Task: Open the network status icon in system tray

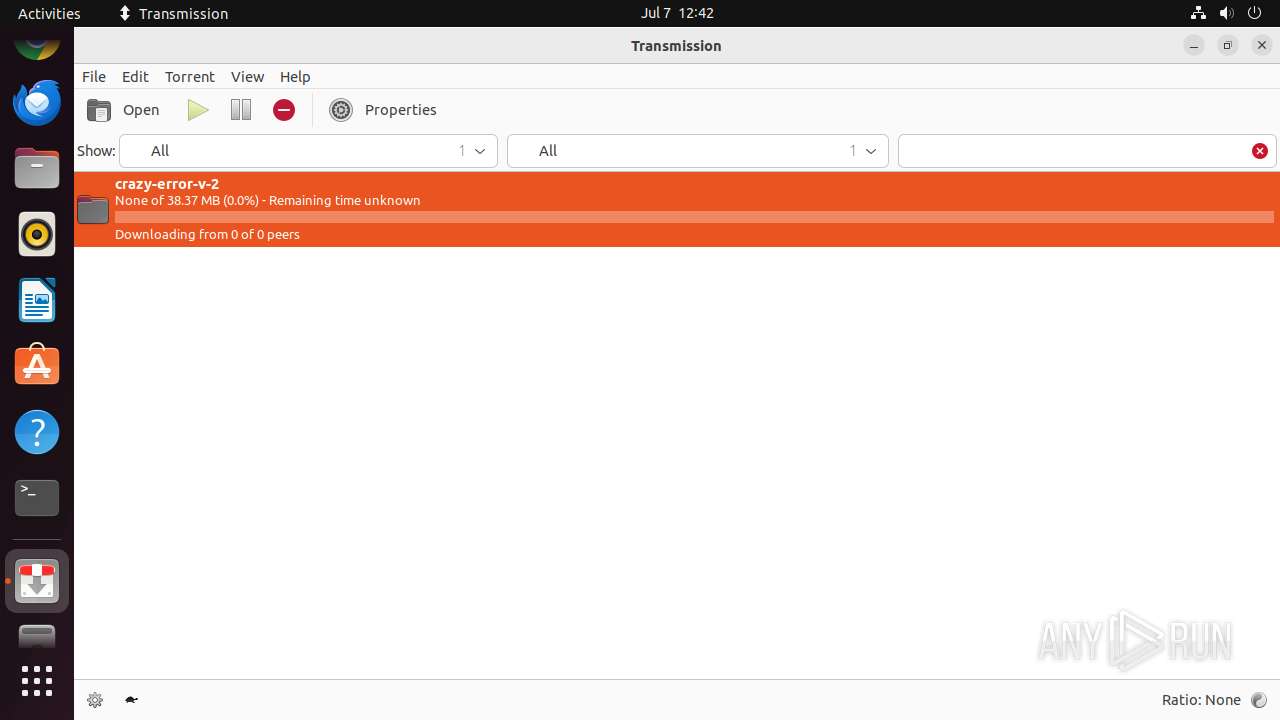Action: [1198, 13]
